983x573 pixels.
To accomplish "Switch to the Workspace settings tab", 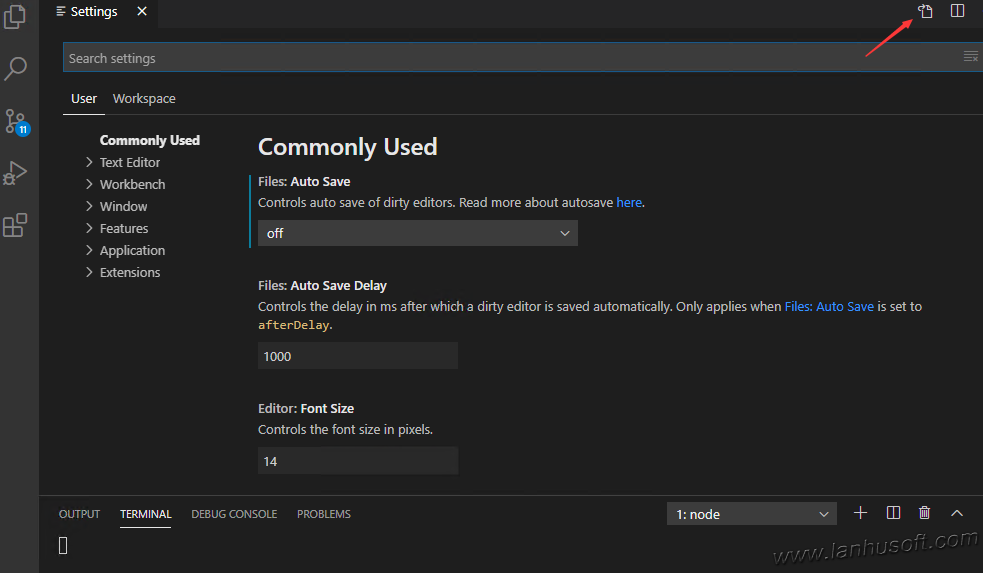I will click(144, 98).
